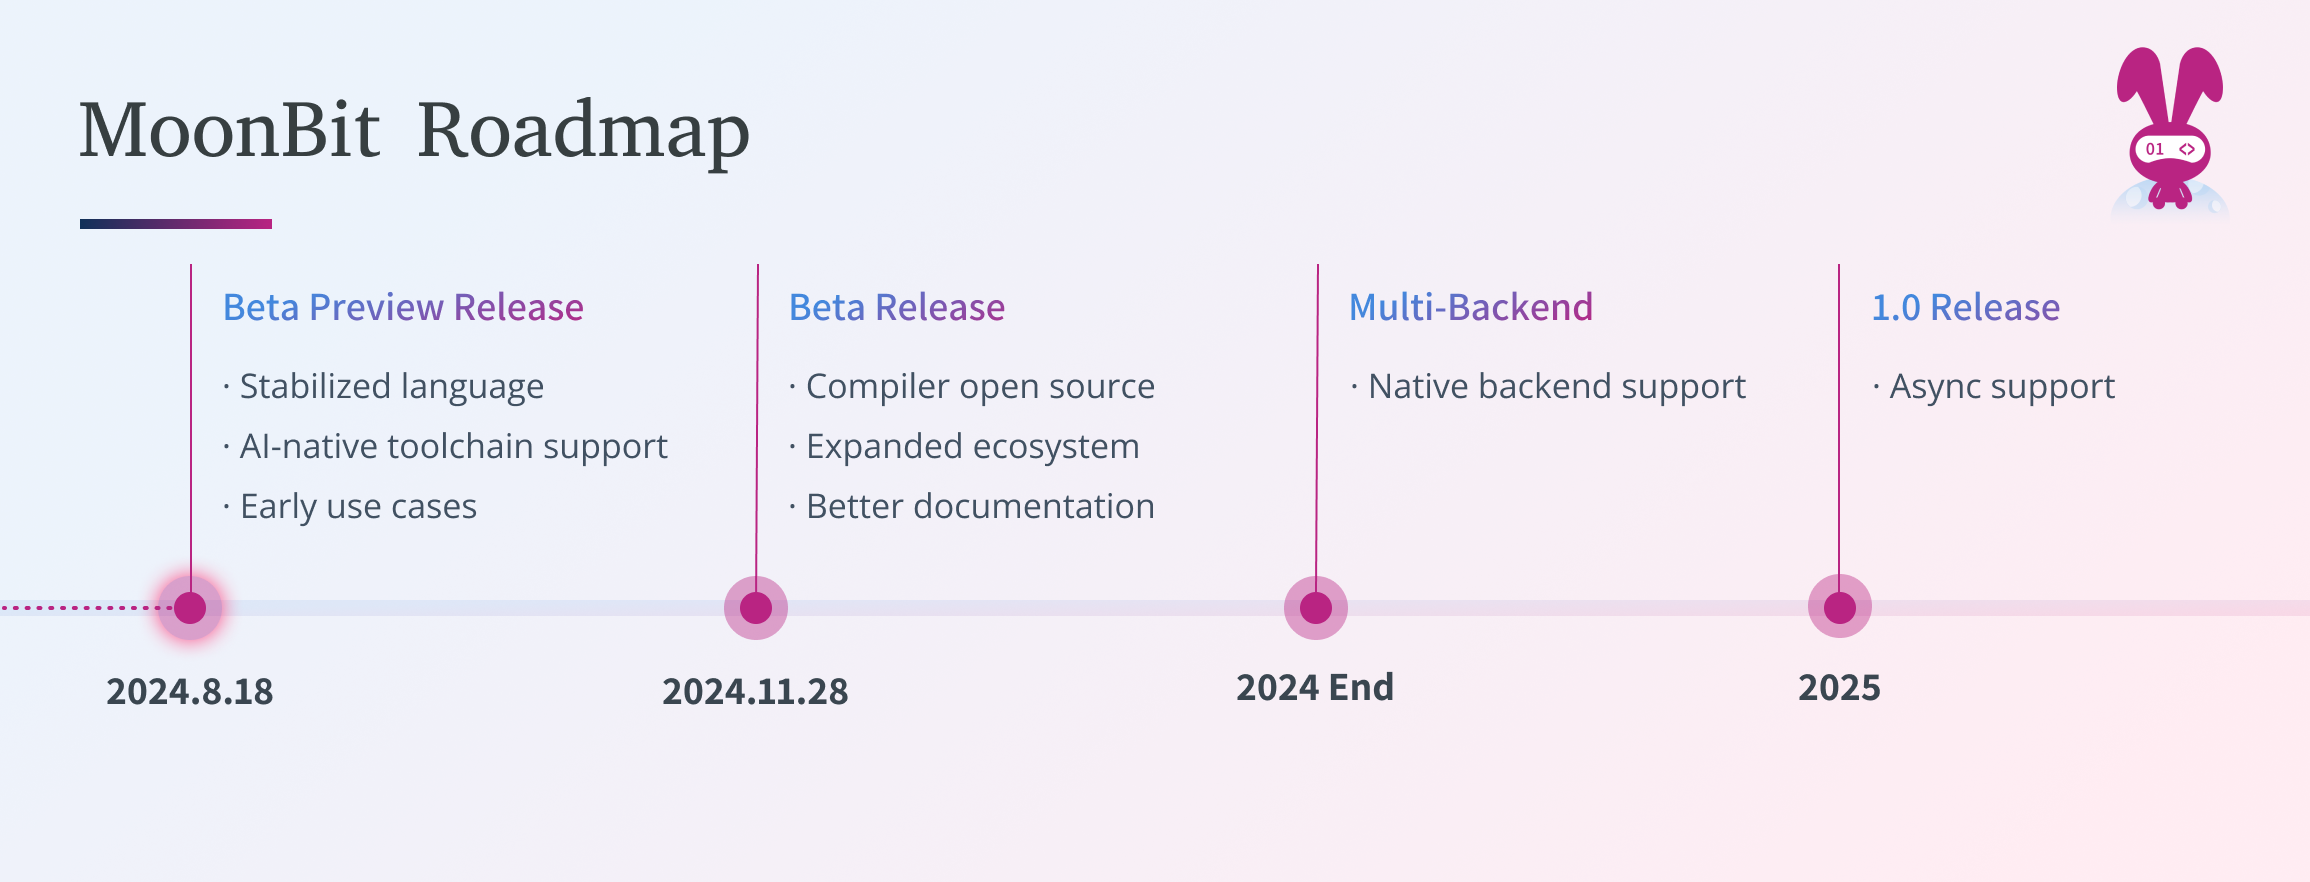This screenshot has height=882, width=2310.
Task: Click the 2024.11.28 date label
Action: click(x=755, y=691)
